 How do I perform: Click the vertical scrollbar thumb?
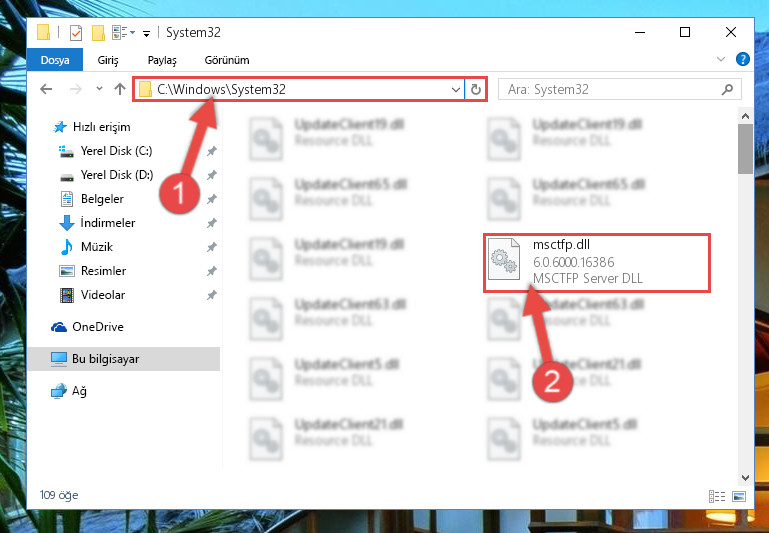745,149
